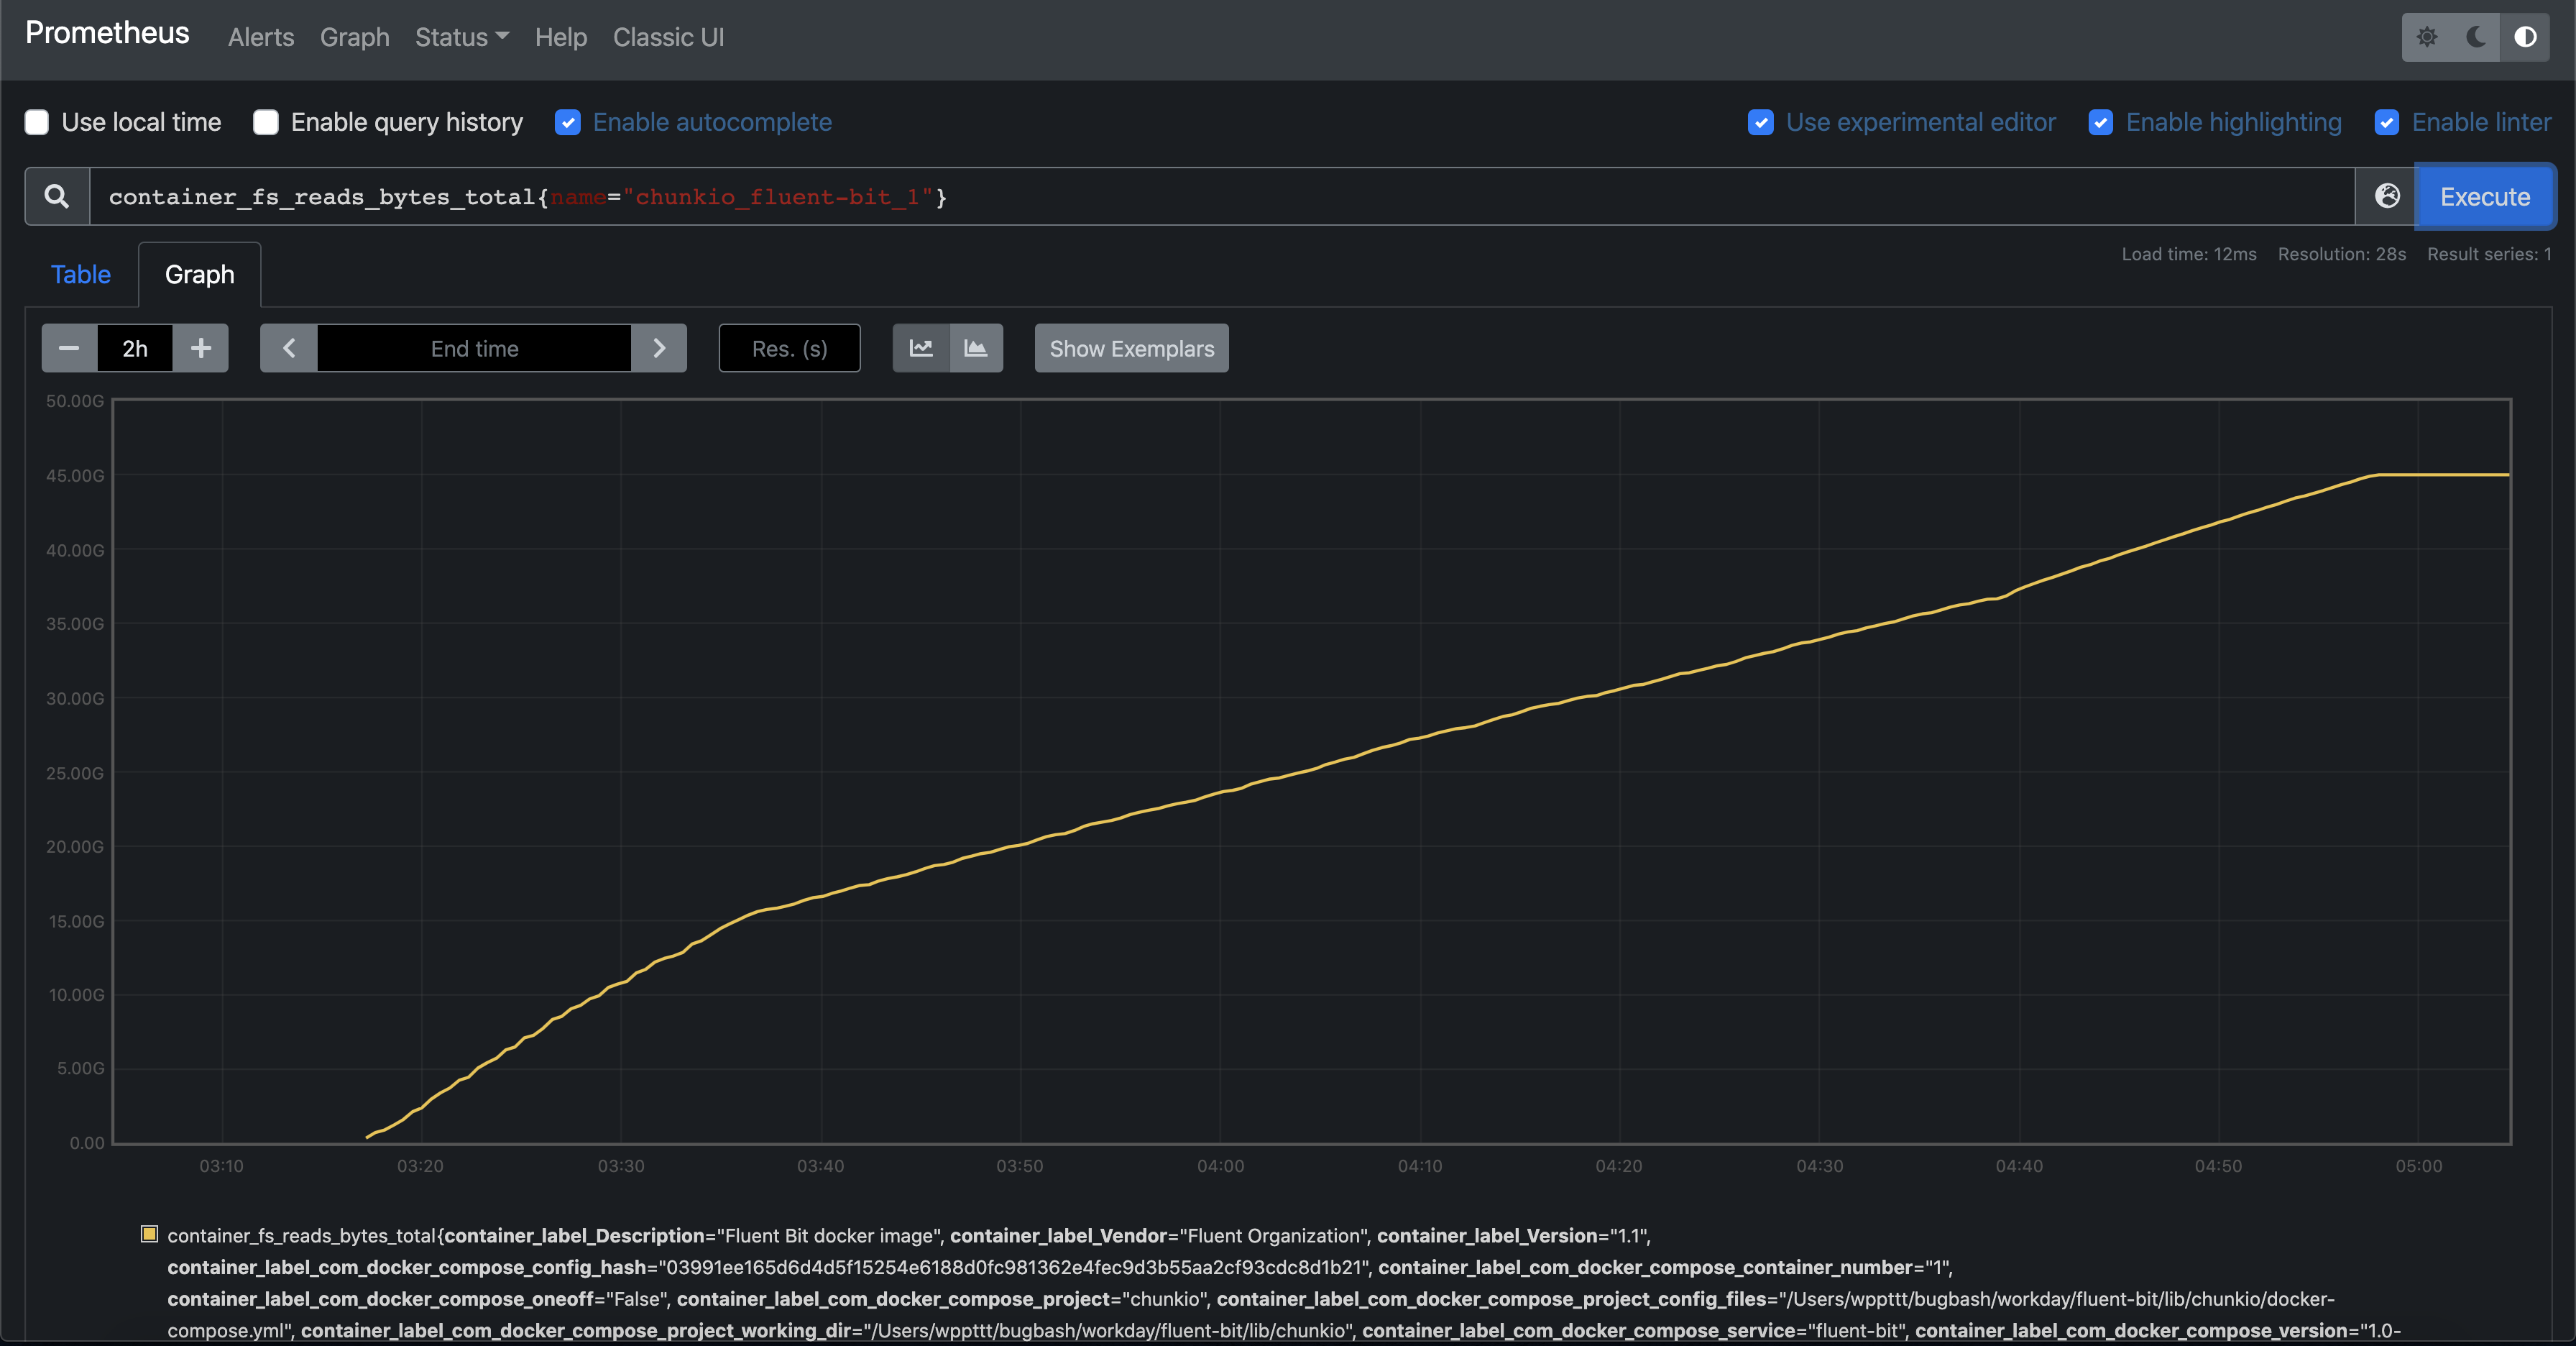This screenshot has width=2576, height=1346.
Task: Click the search magnifier icon
Action: click(56, 196)
